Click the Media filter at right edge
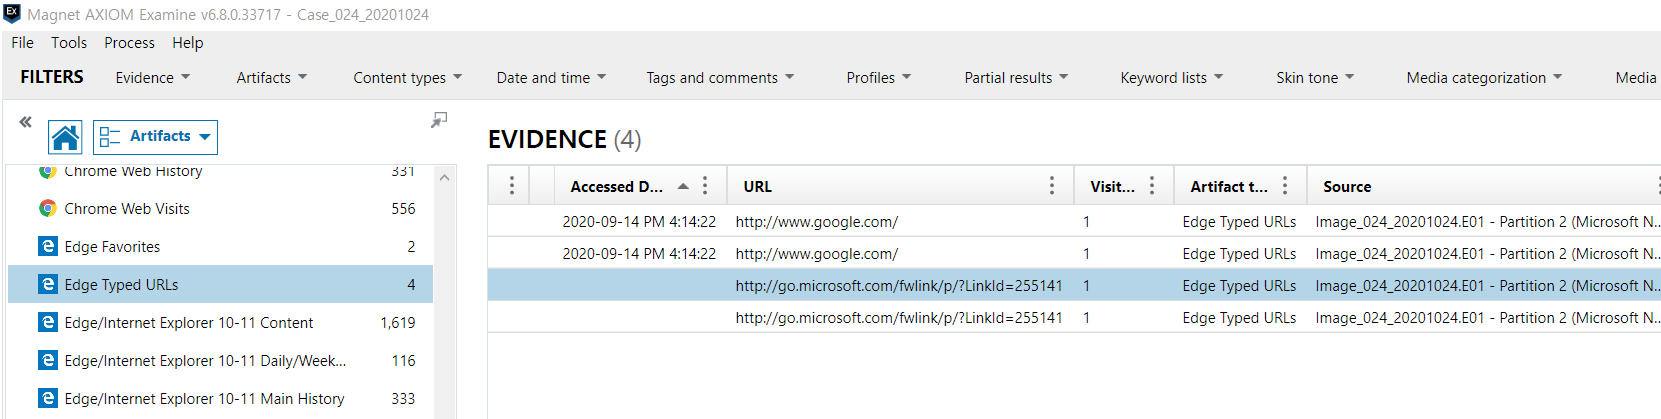 (x=1636, y=77)
